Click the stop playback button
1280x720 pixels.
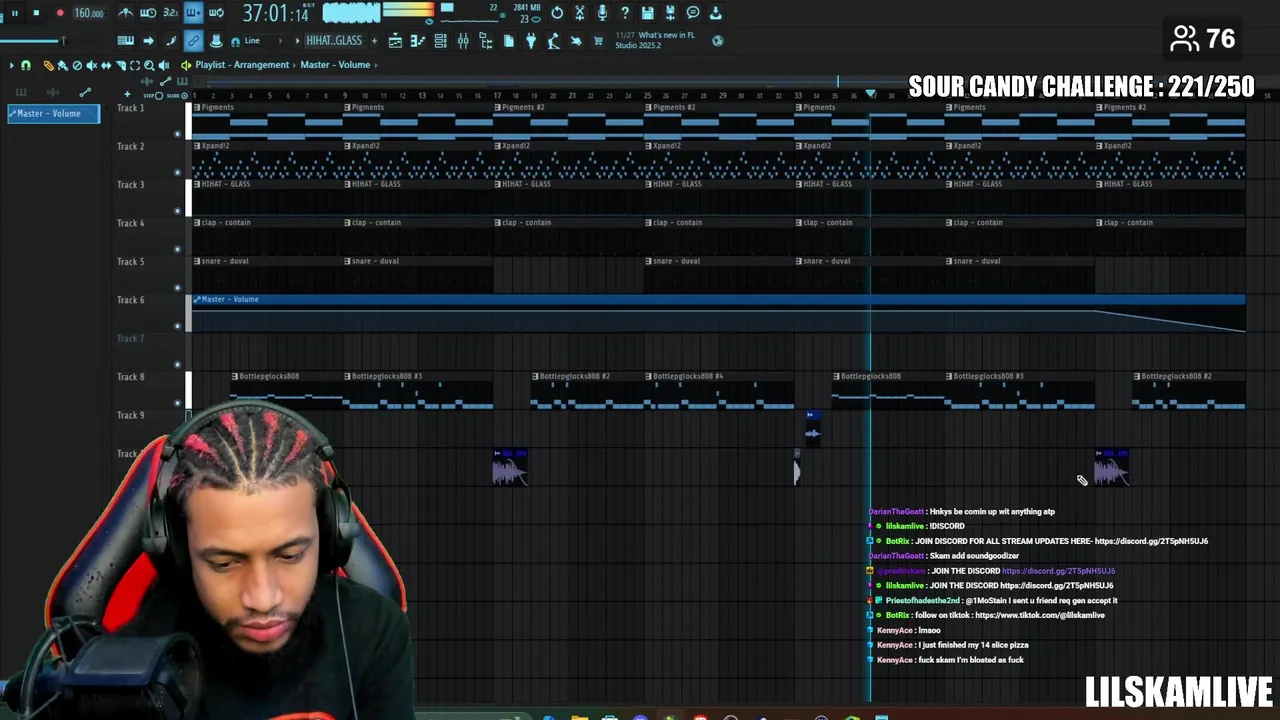[x=36, y=13]
